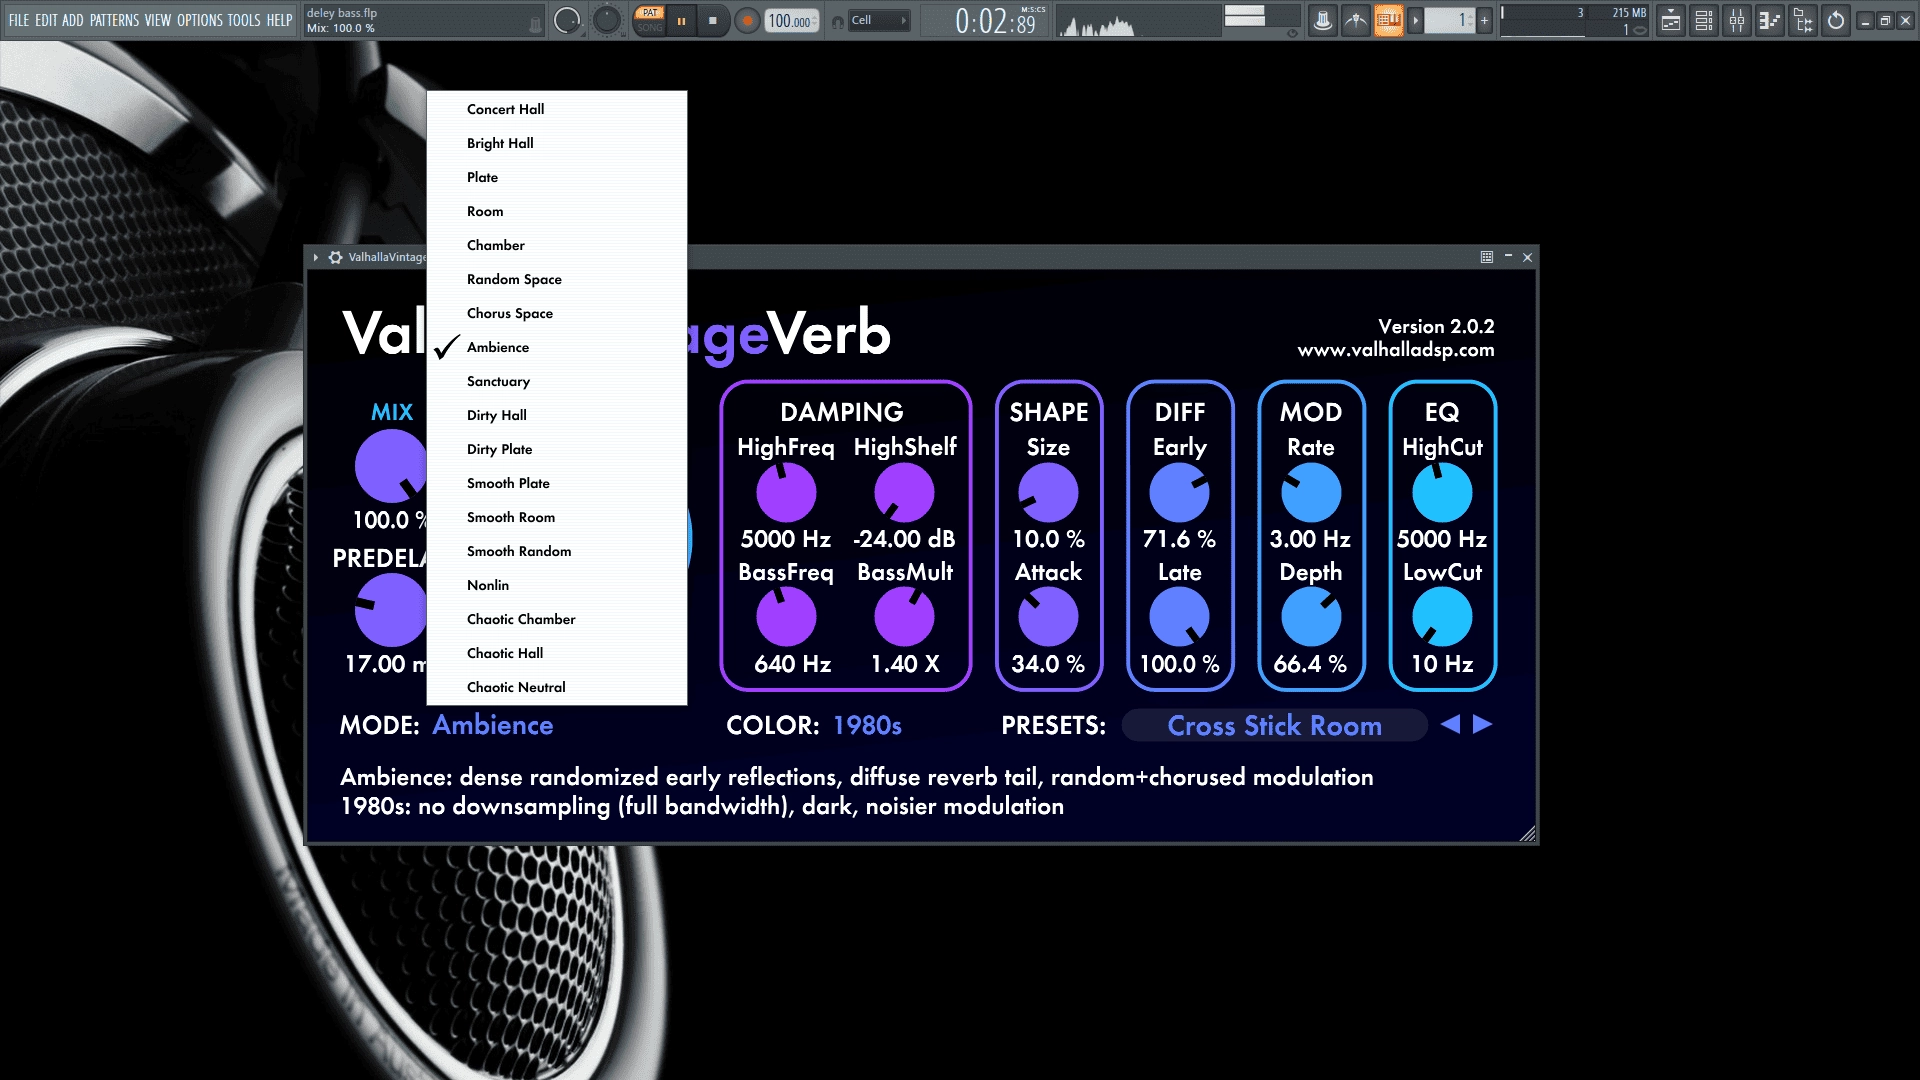Open the Browser icon
The image size is (1920, 1080).
click(1803, 20)
